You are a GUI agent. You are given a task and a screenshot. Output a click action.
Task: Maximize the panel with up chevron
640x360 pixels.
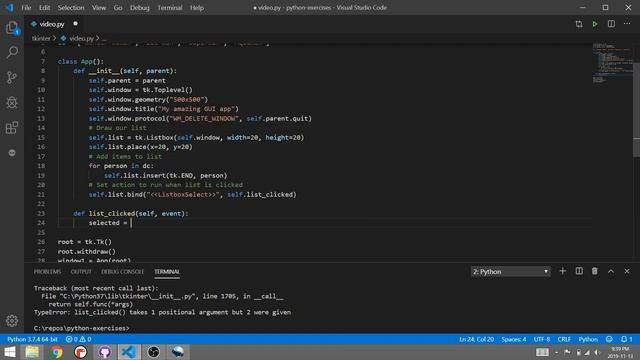pos(611,271)
